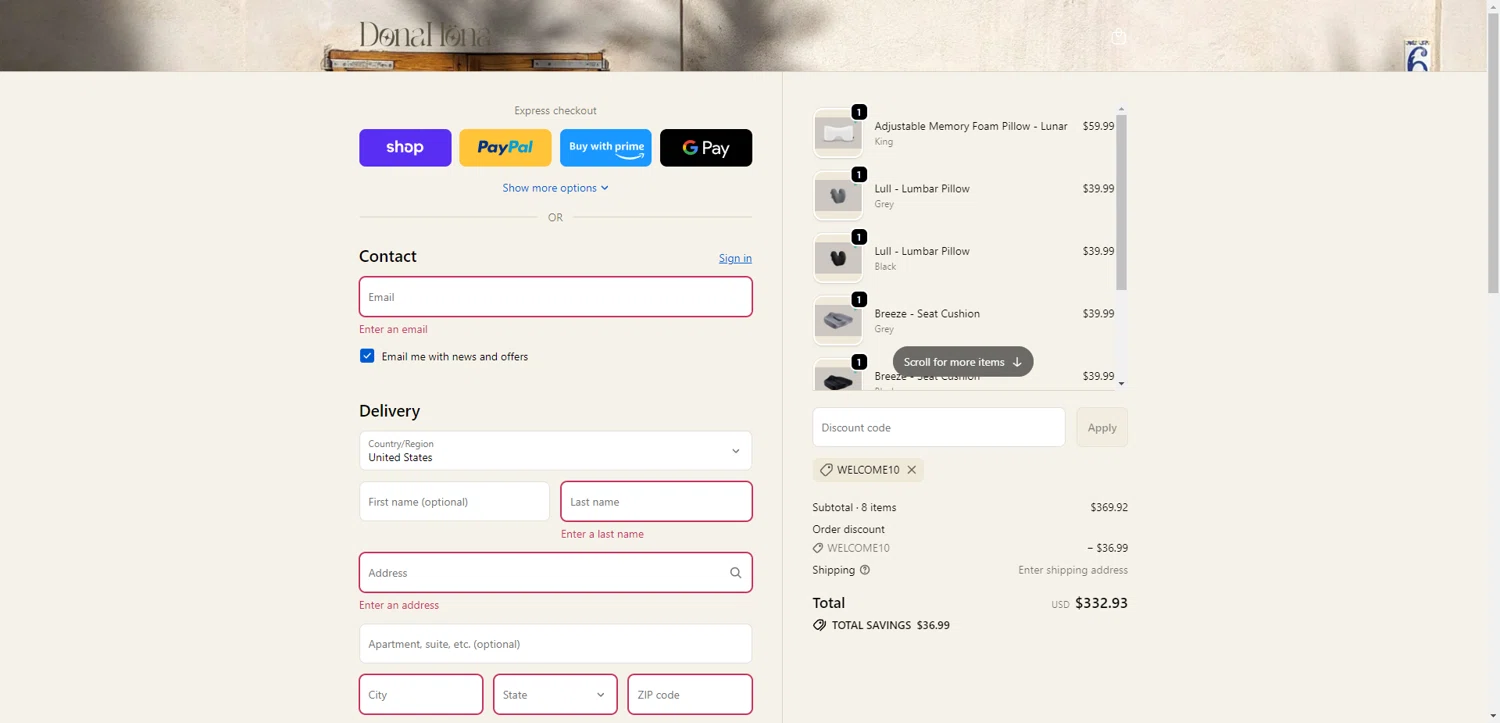Screen dimensions: 1500x723
Task: Click the Subtotal · 8 items label
Action: point(854,507)
